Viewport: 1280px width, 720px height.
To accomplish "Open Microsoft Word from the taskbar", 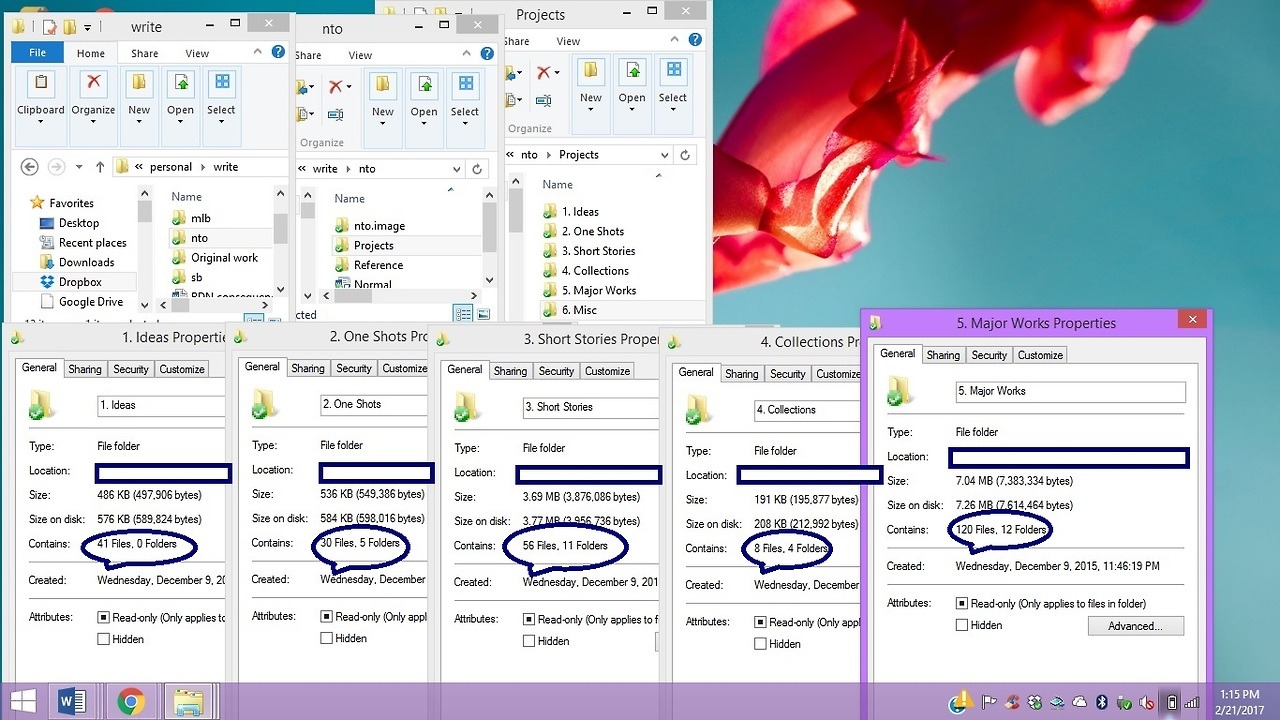I will (x=73, y=702).
